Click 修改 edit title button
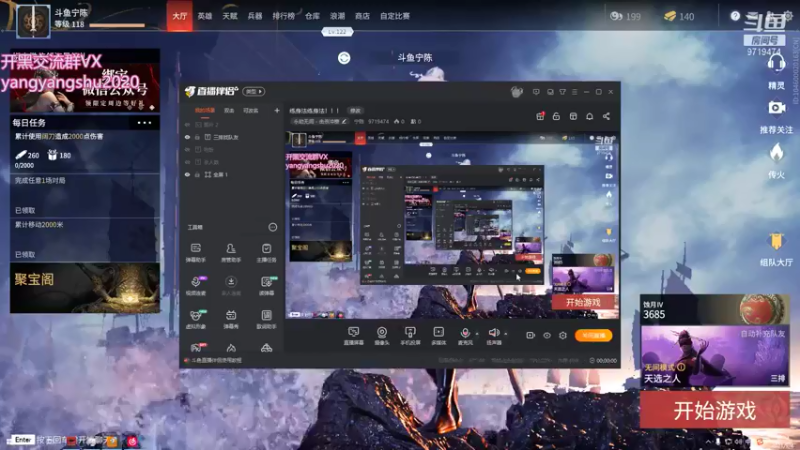The width and height of the screenshot is (800, 450). 355,110
